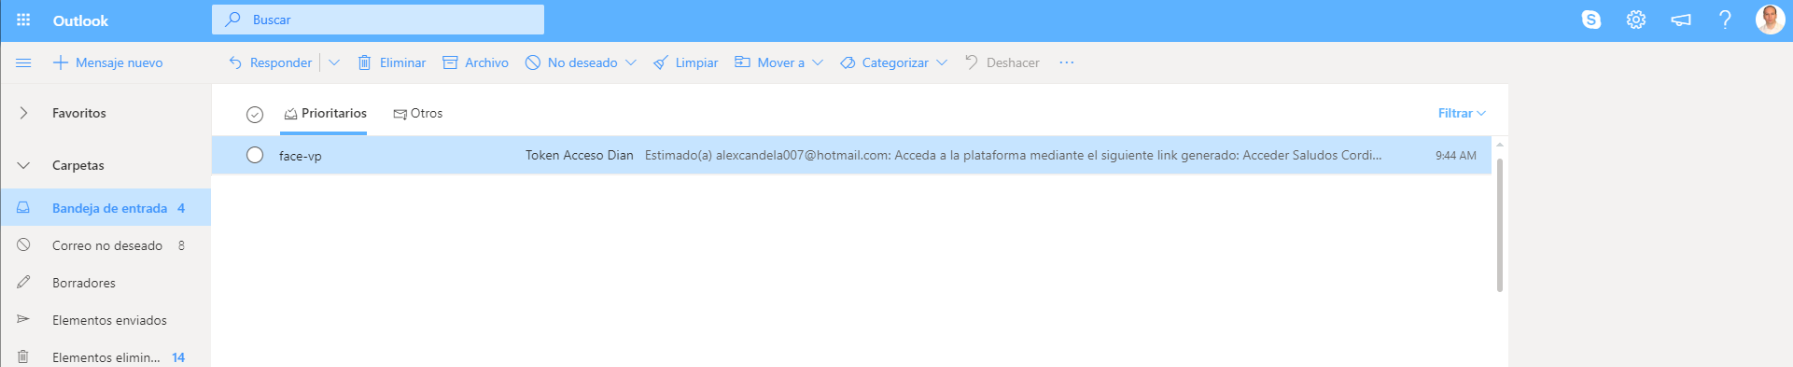Click the megaphone feedback icon

click(x=1681, y=20)
